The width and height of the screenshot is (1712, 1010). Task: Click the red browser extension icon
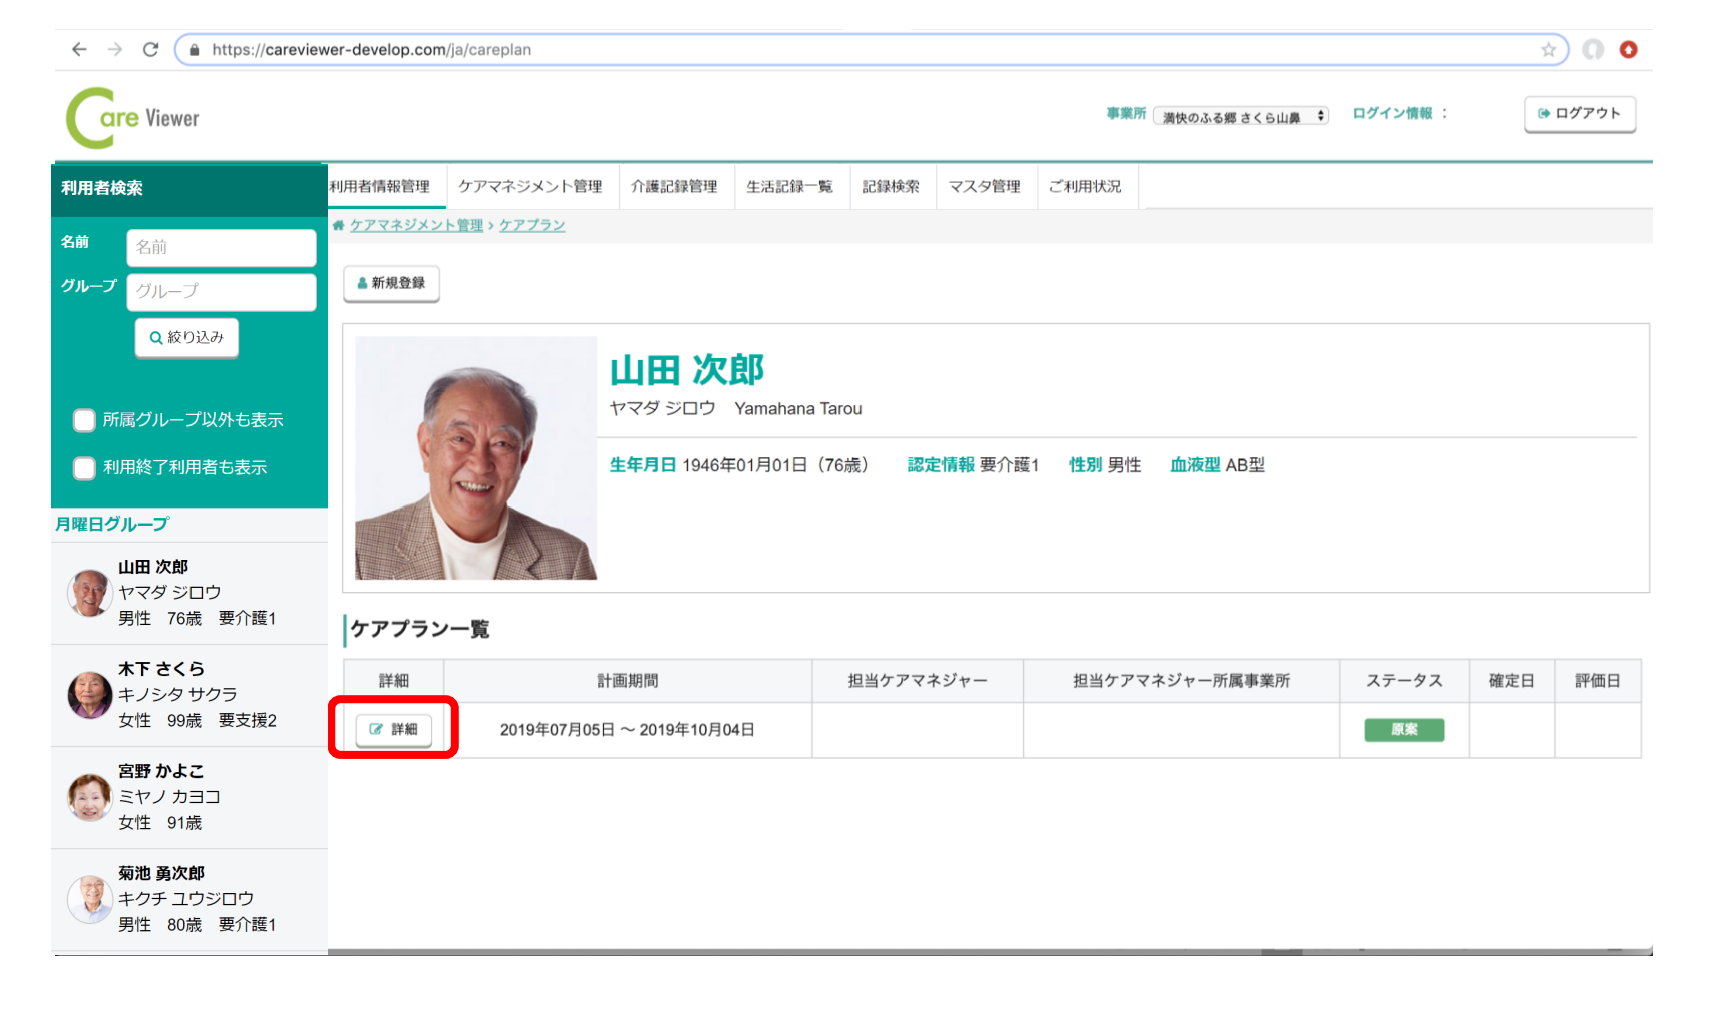coord(1628,49)
